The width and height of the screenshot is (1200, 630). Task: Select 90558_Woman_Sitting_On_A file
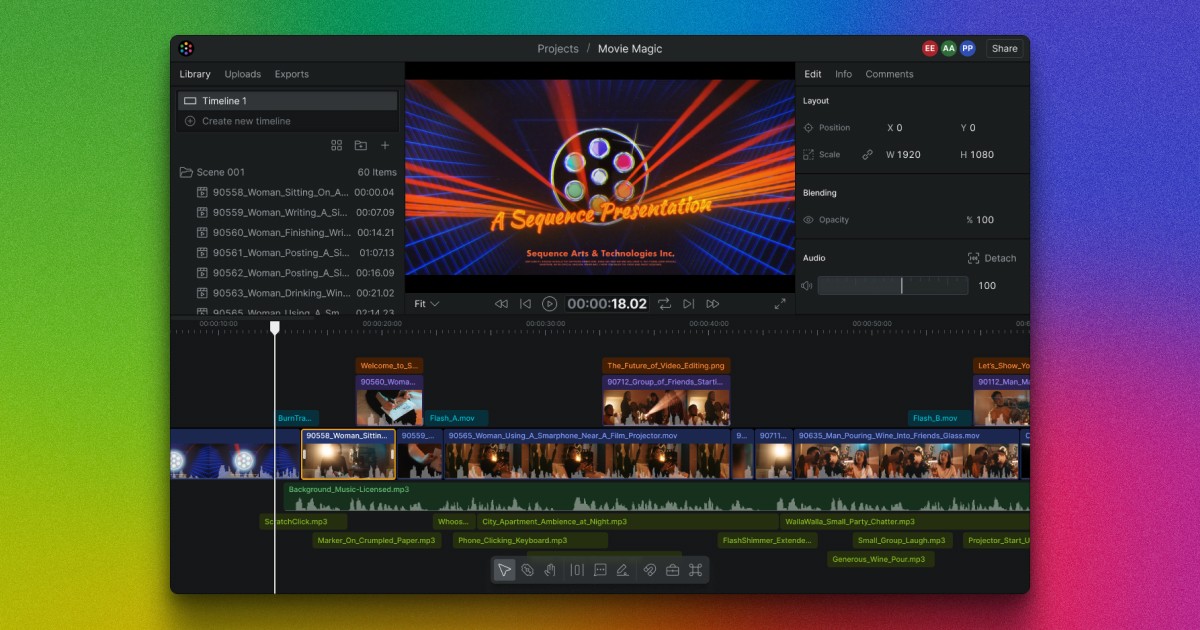[295, 192]
